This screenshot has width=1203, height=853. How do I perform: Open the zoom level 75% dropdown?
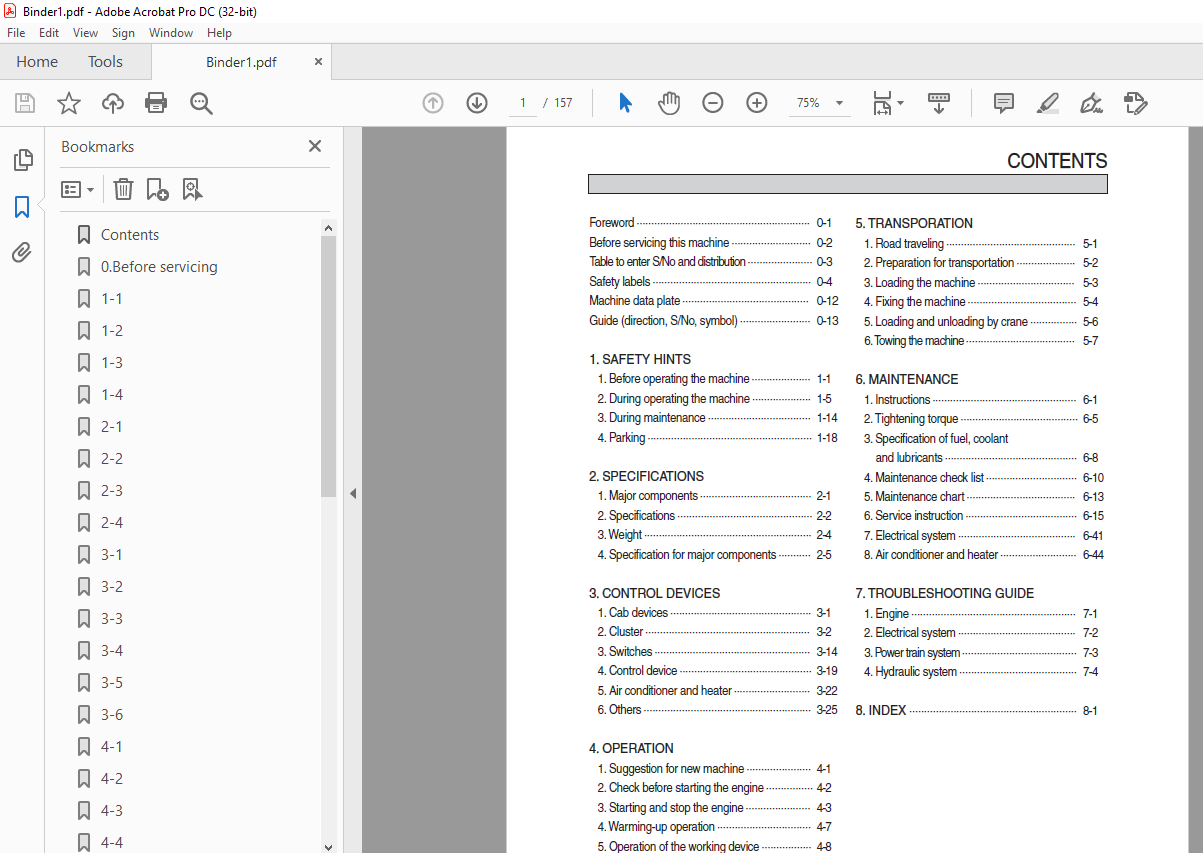coord(838,103)
